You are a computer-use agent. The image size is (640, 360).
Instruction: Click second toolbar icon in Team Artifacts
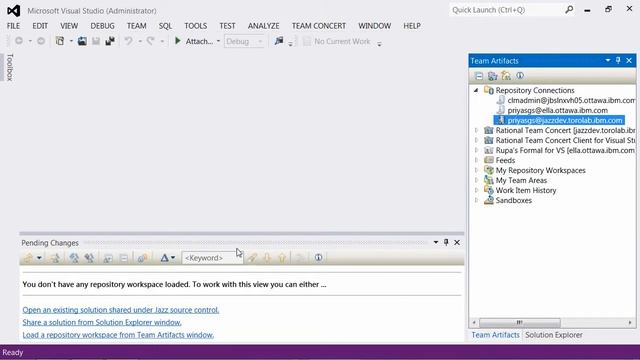point(493,76)
